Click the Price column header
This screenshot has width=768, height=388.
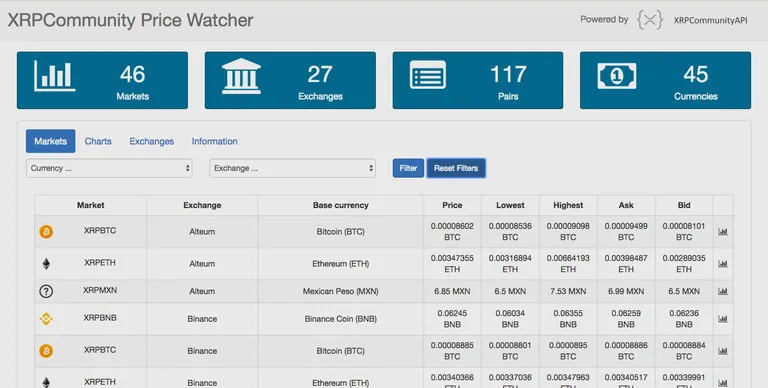(452, 205)
